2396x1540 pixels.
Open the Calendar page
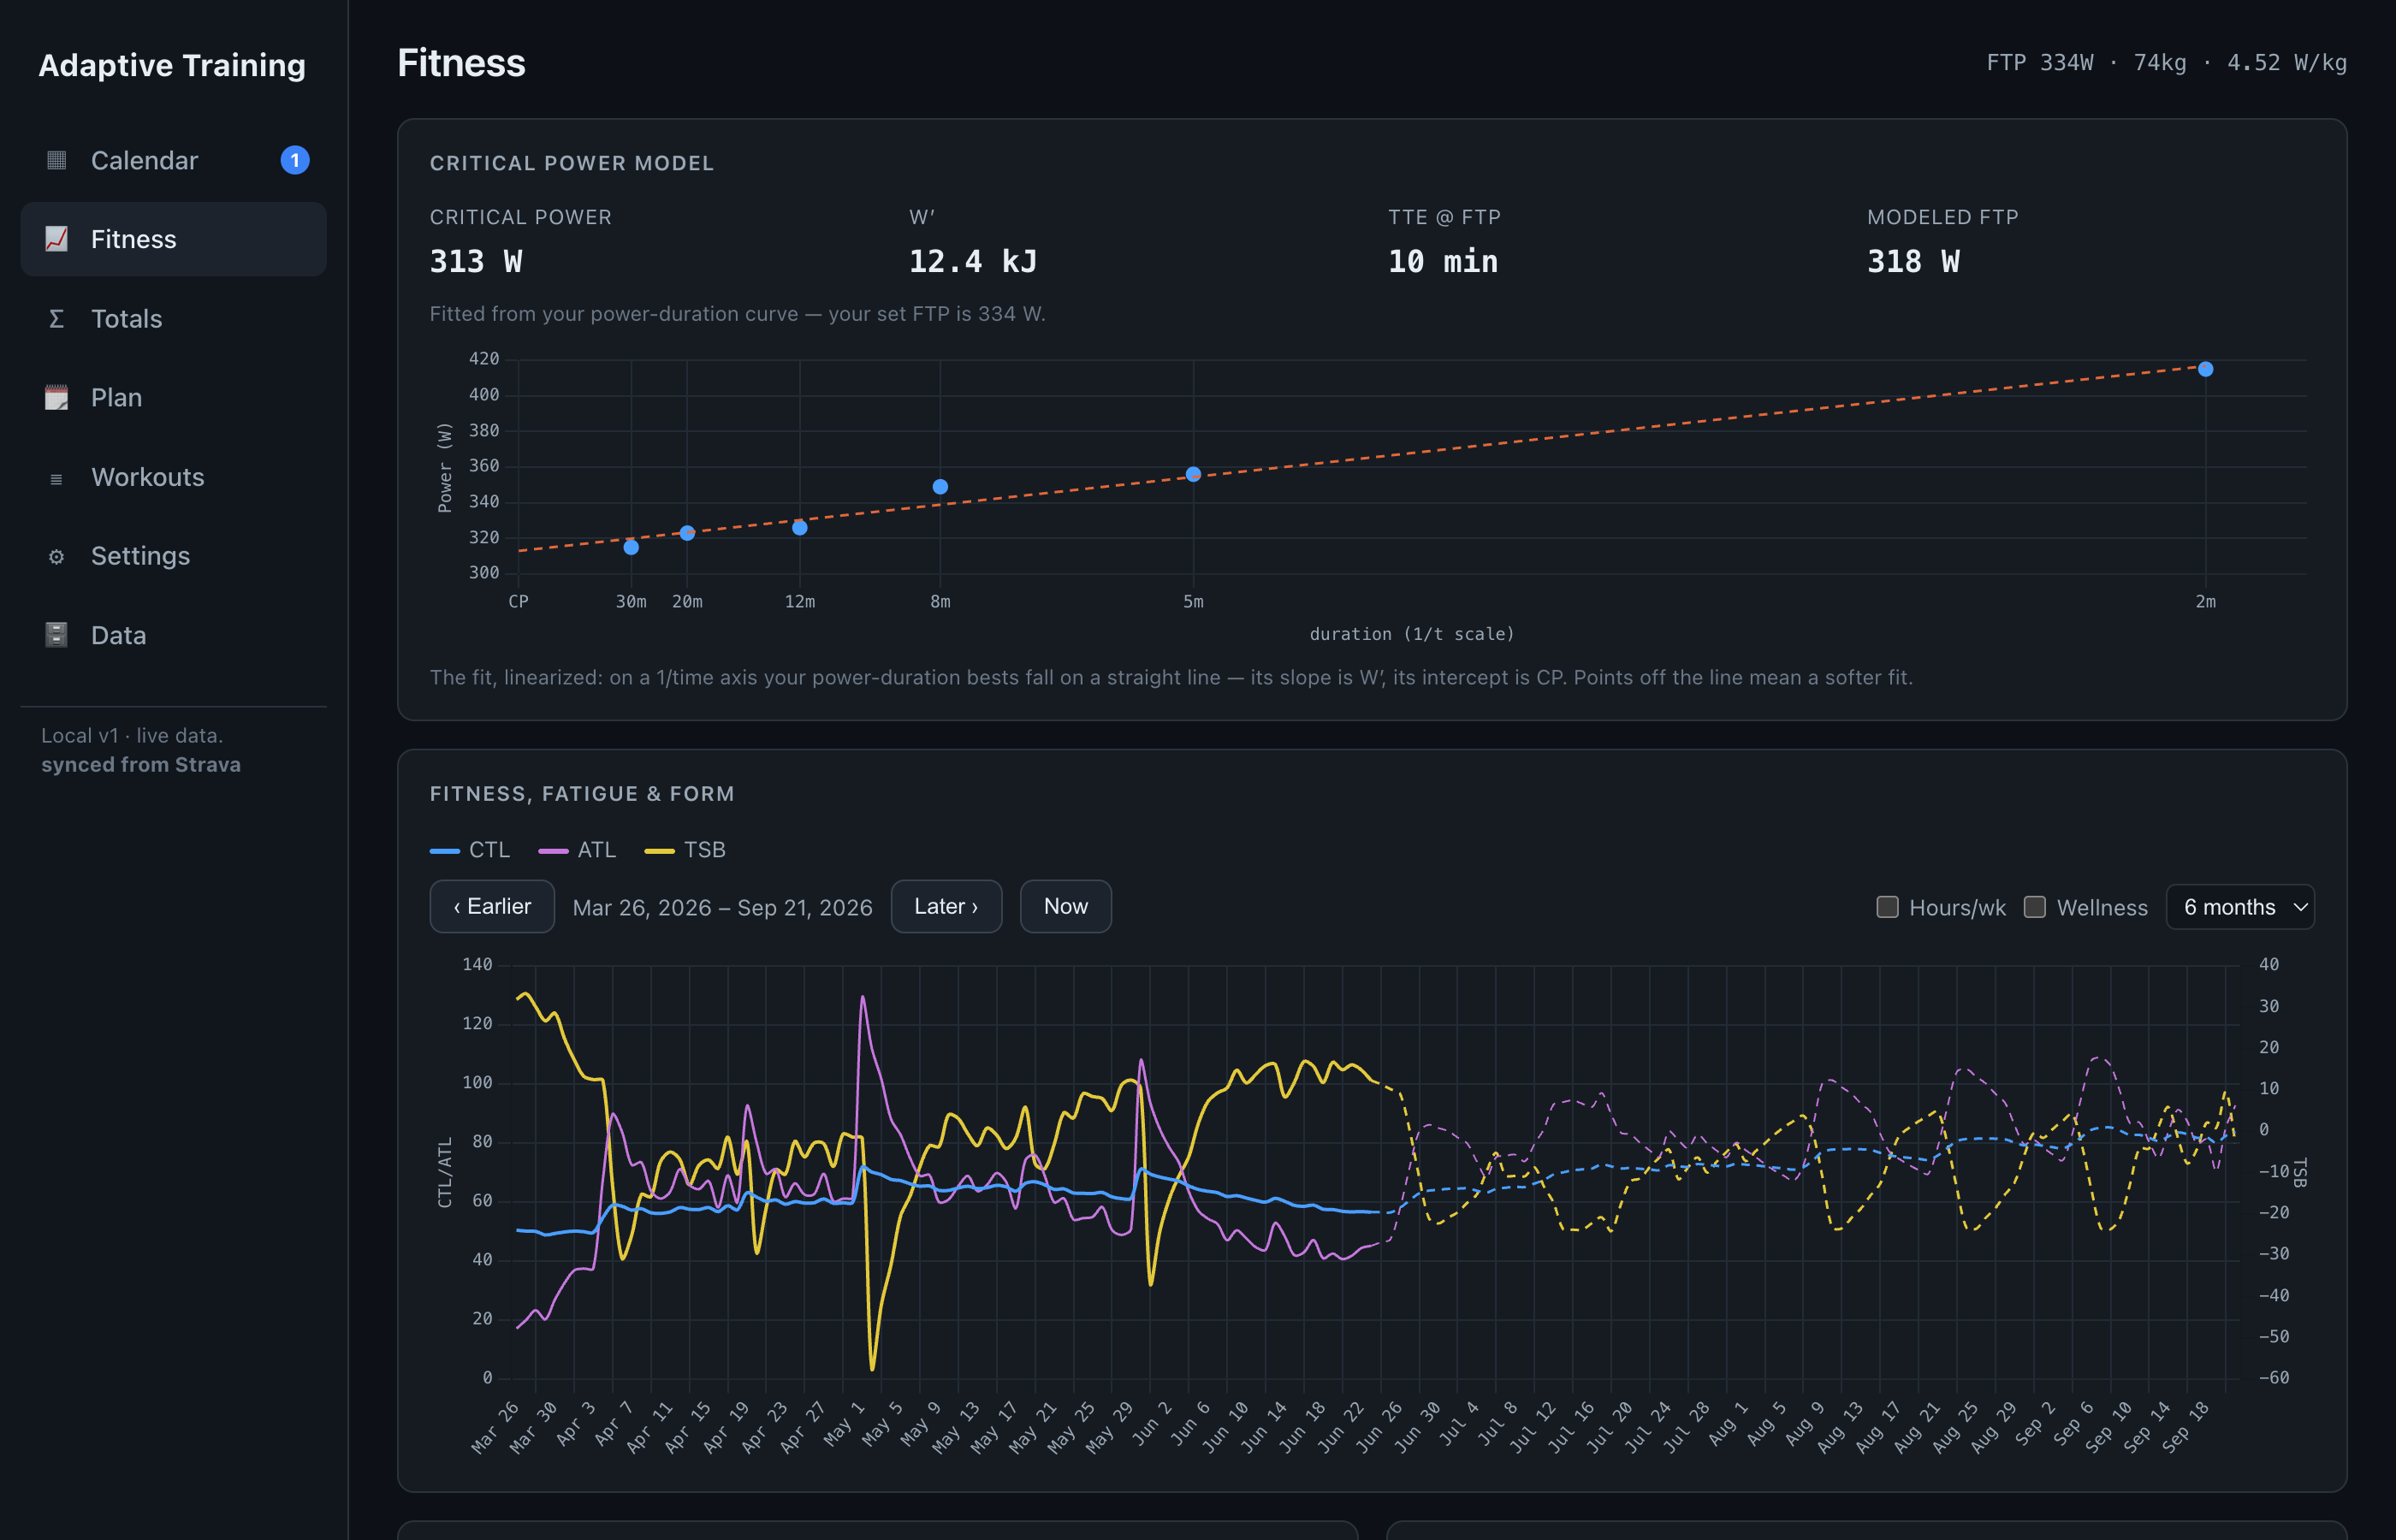[x=173, y=160]
